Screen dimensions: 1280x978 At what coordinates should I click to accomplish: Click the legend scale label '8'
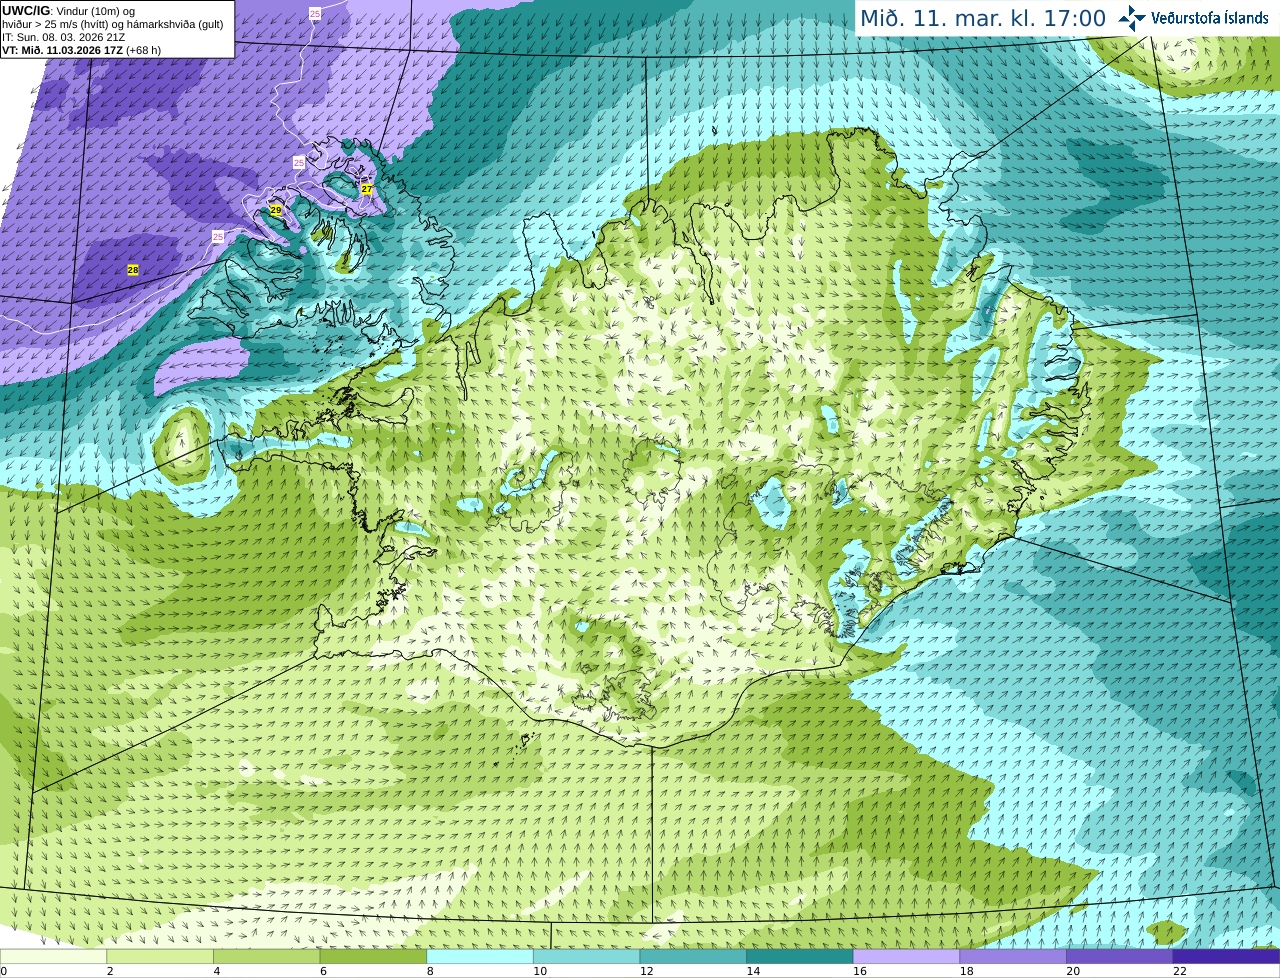coord(430,971)
